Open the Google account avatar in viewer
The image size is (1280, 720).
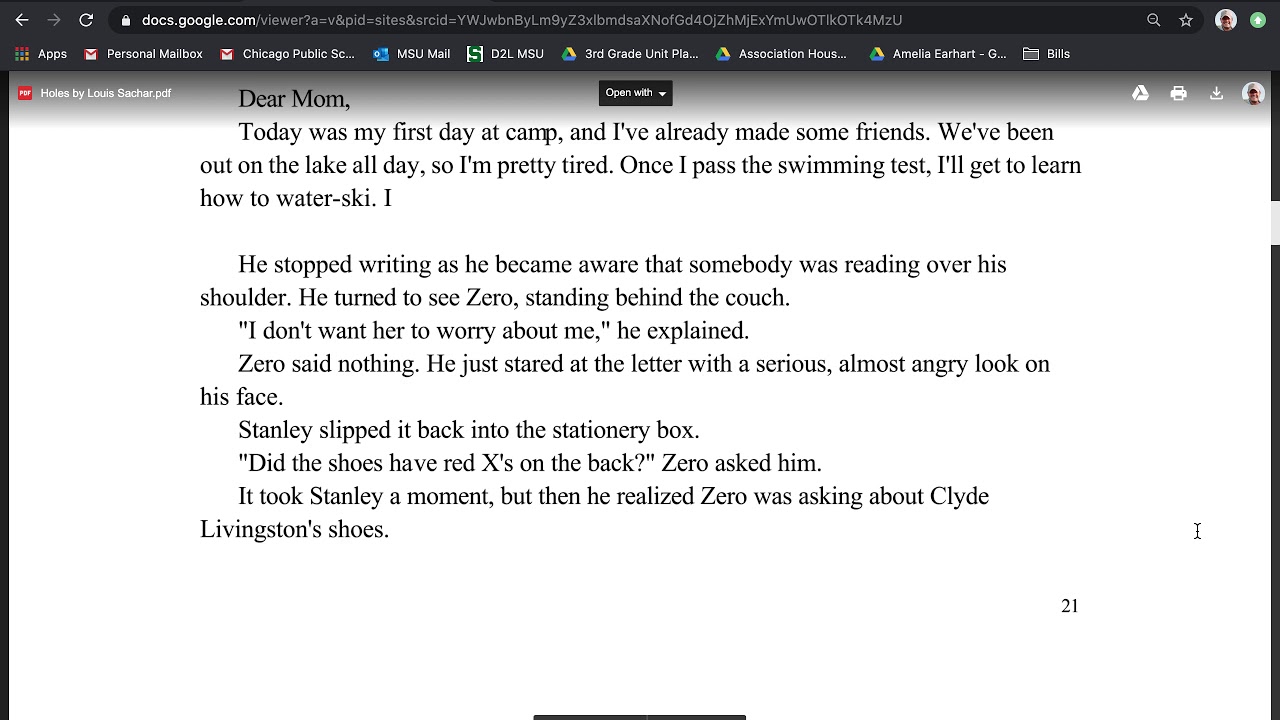(1253, 93)
